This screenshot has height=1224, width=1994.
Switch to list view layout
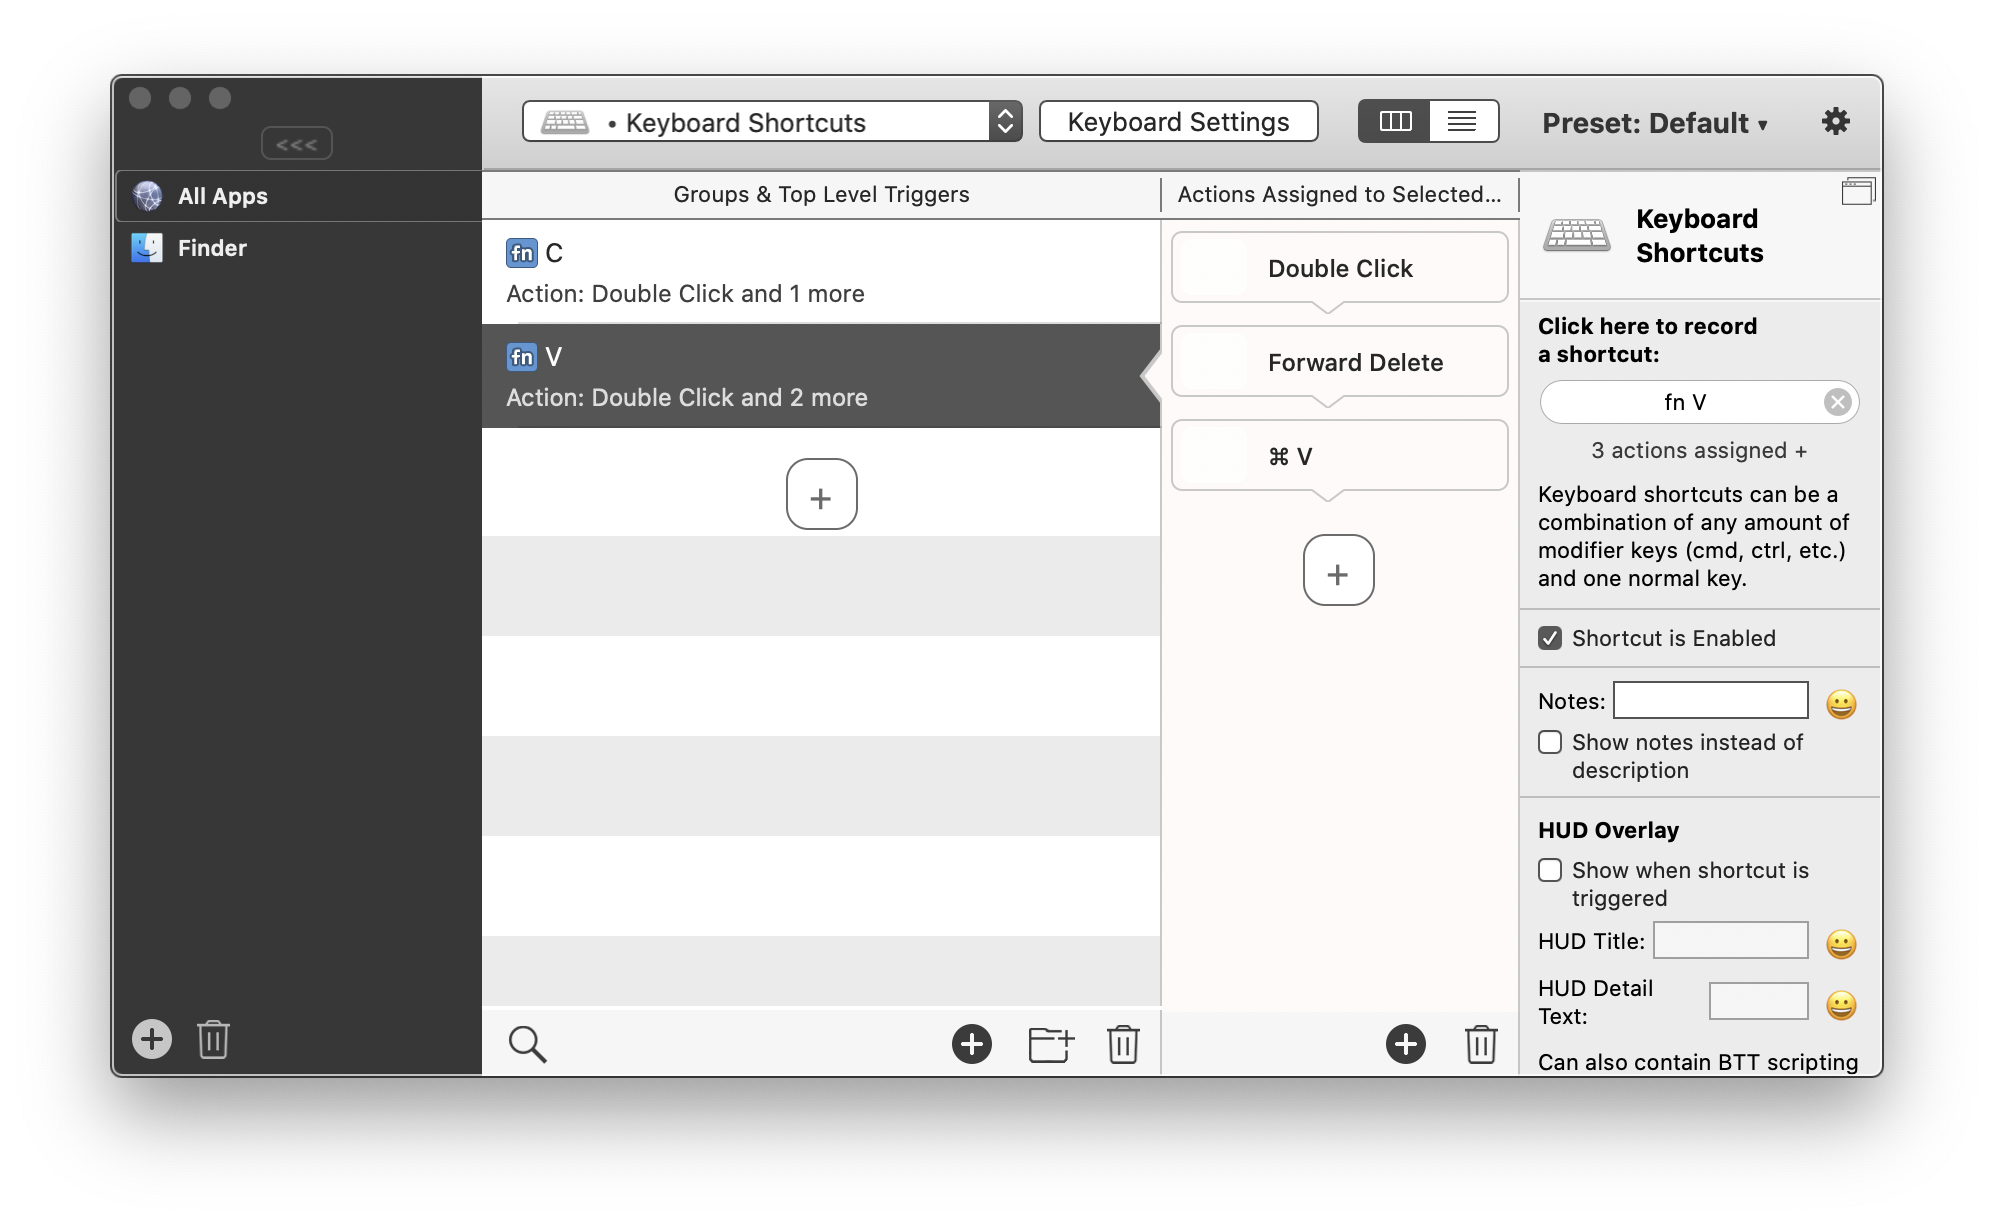[1462, 122]
